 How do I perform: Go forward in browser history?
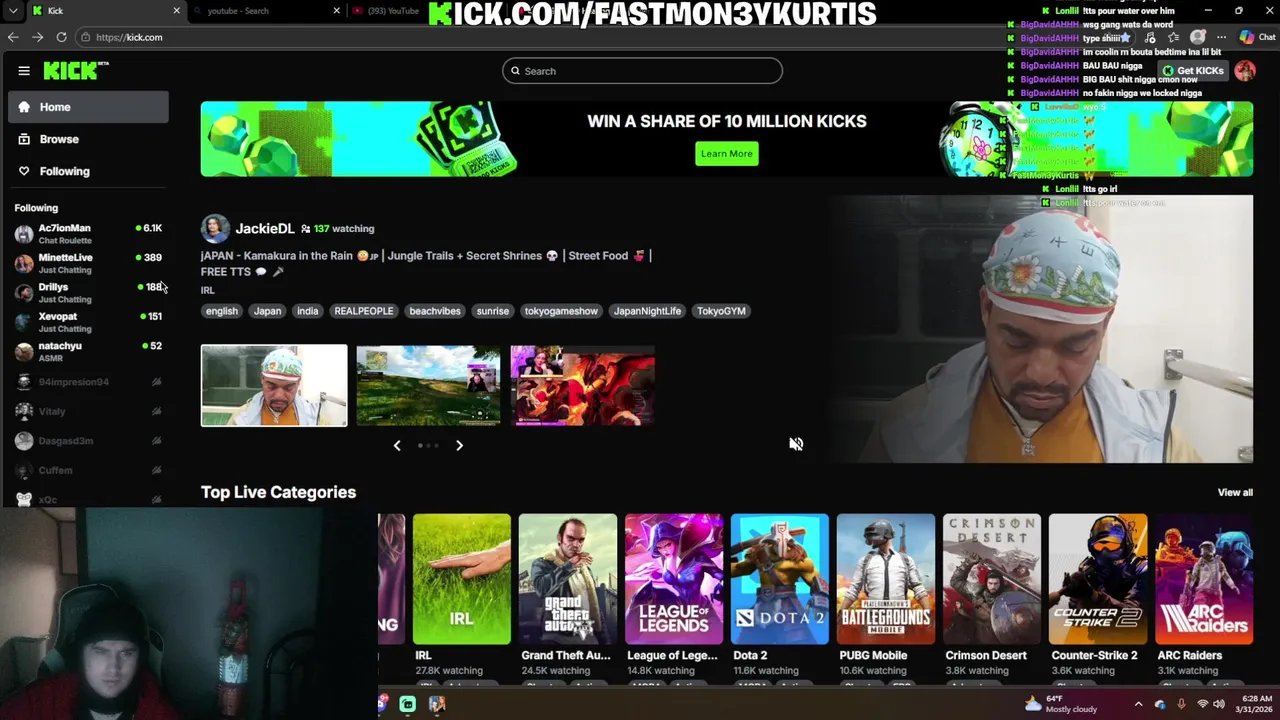pos(37,37)
